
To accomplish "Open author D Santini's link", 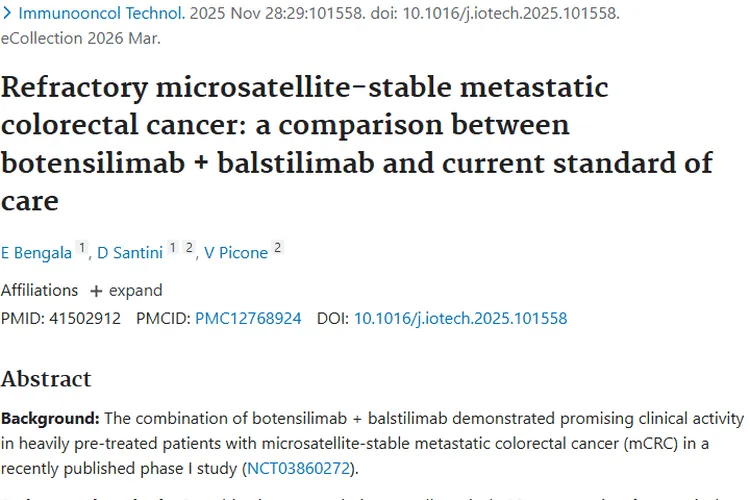I will 129,253.
